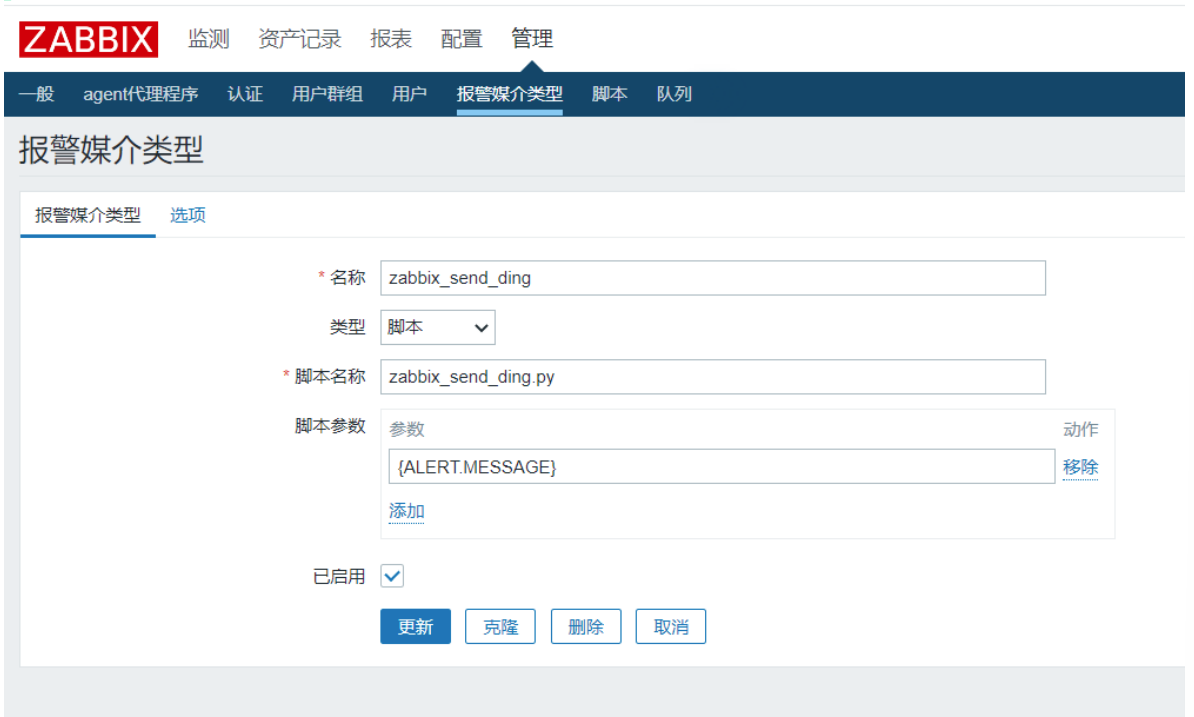The width and height of the screenshot is (1194, 717).
Task: Open the 配置 top menu
Action: (461, 39)
